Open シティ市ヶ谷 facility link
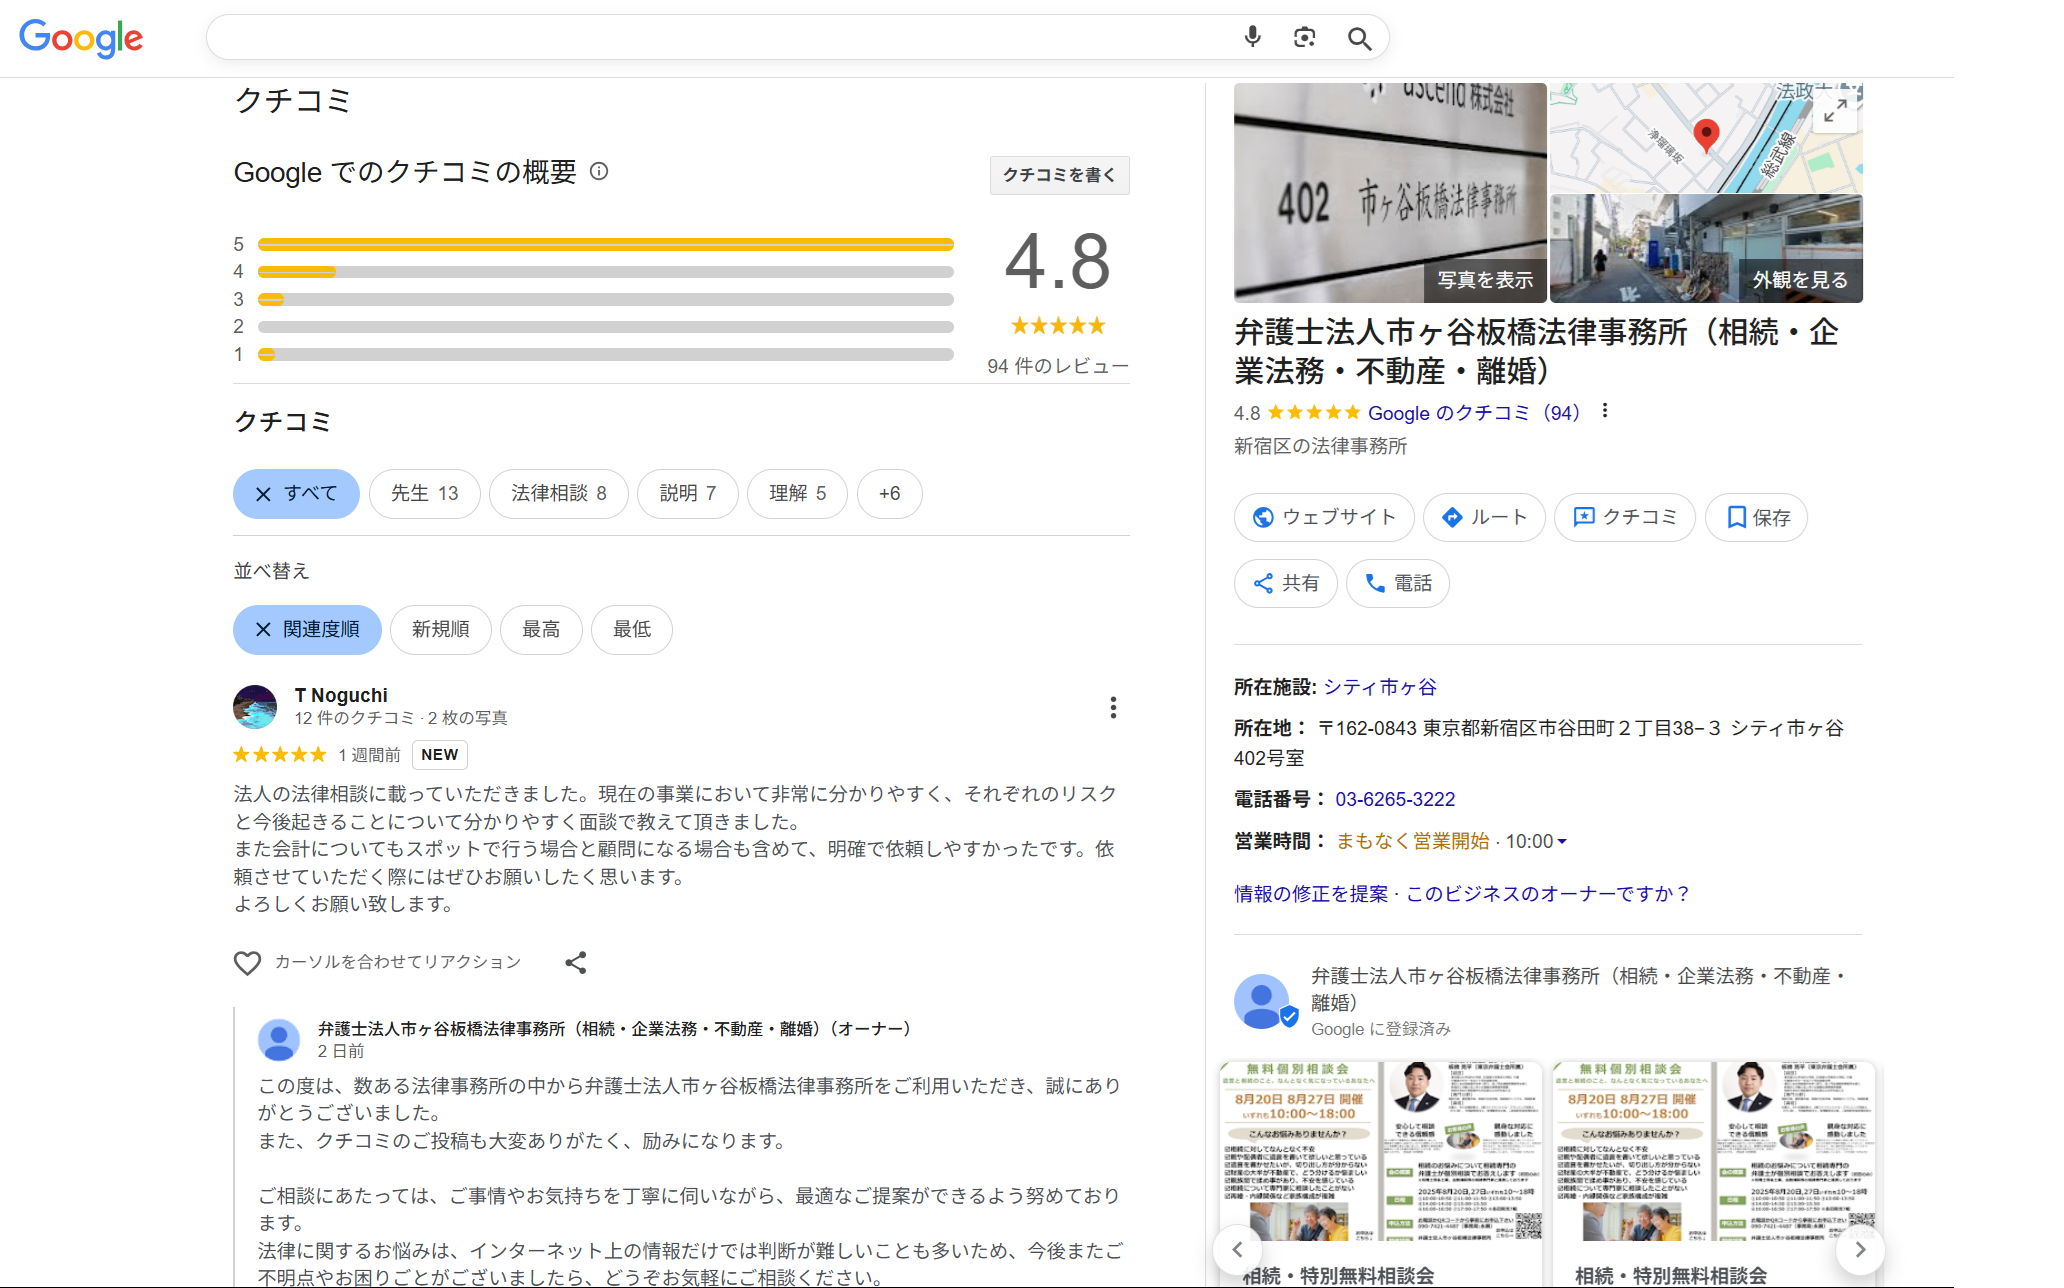 [1380, 687]
